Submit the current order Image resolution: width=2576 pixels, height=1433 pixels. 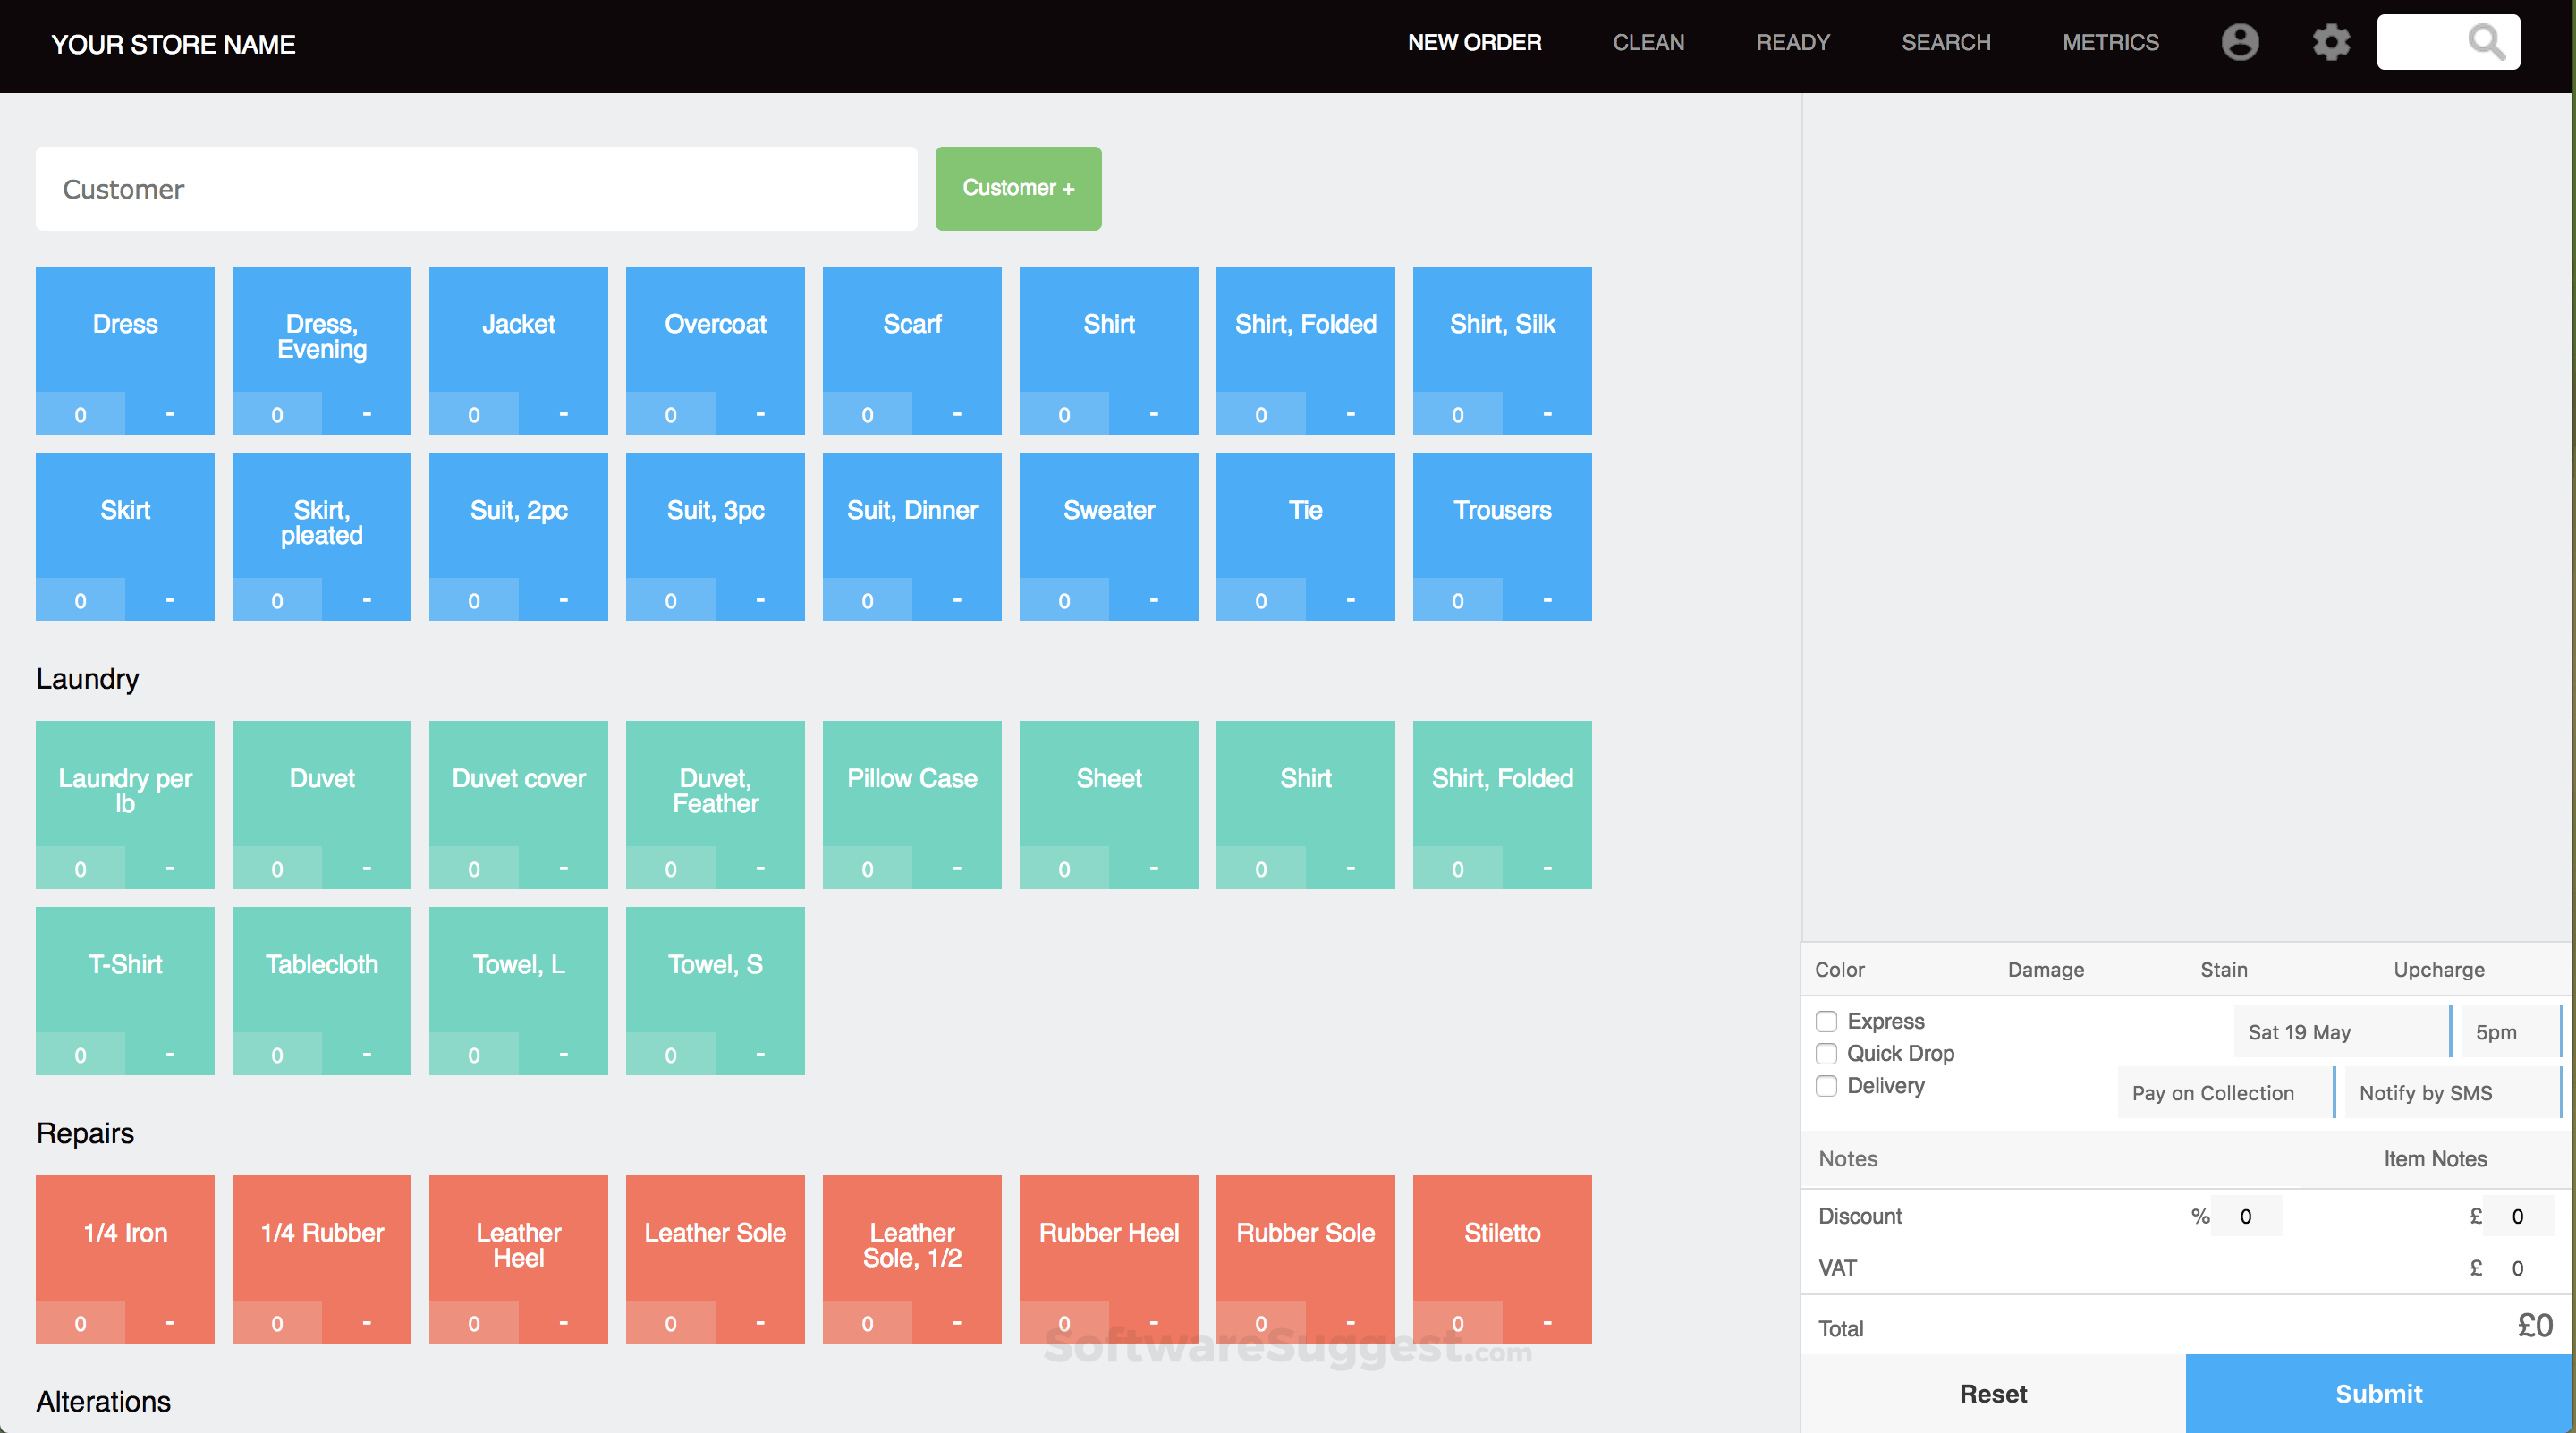2378,1393
